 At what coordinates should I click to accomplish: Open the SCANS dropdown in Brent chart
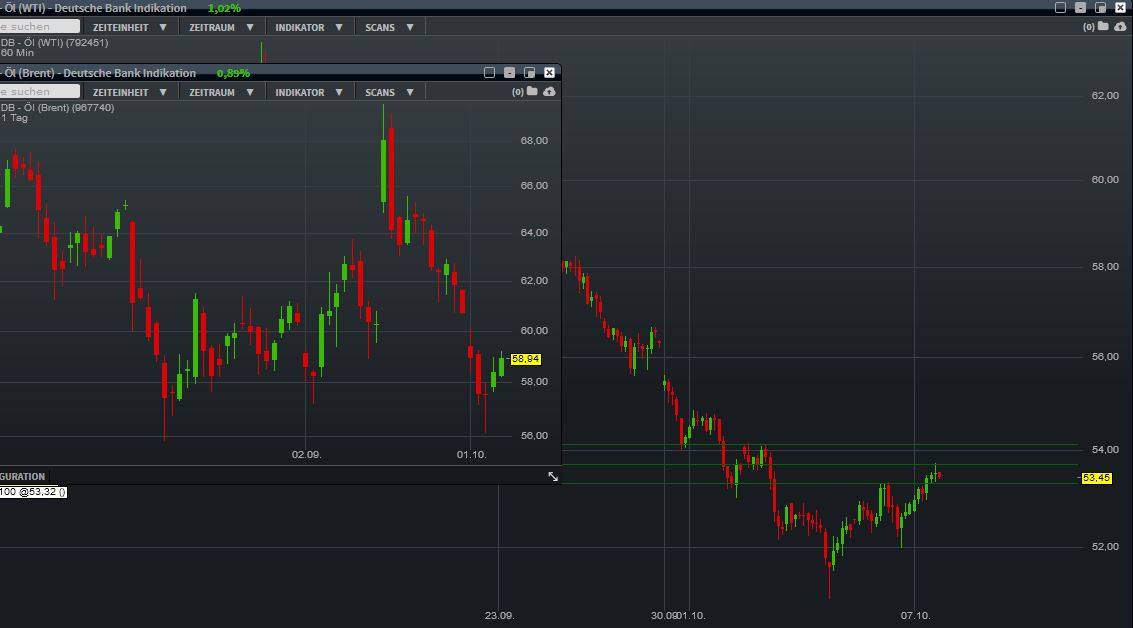tap(383, 91)
